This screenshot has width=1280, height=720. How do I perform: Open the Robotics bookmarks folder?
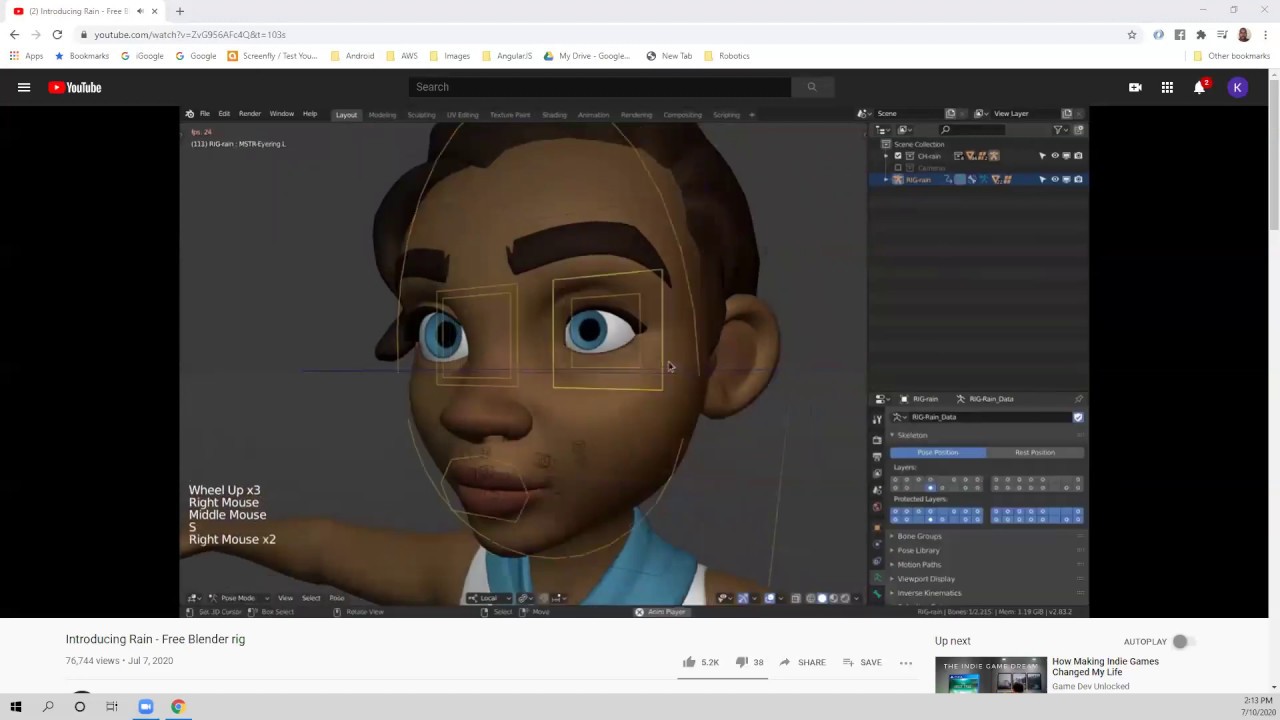727,56
